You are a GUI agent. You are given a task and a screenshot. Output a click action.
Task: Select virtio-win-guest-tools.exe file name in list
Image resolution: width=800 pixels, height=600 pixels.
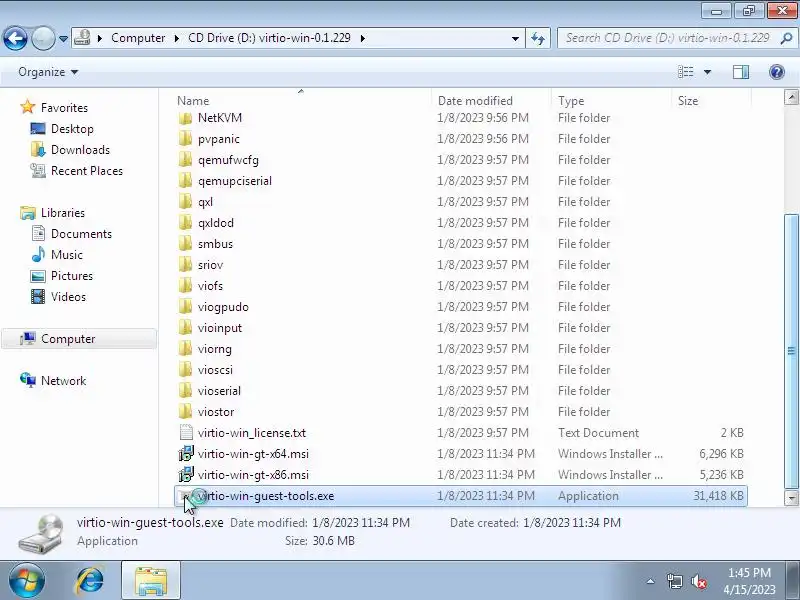(266, 496)
